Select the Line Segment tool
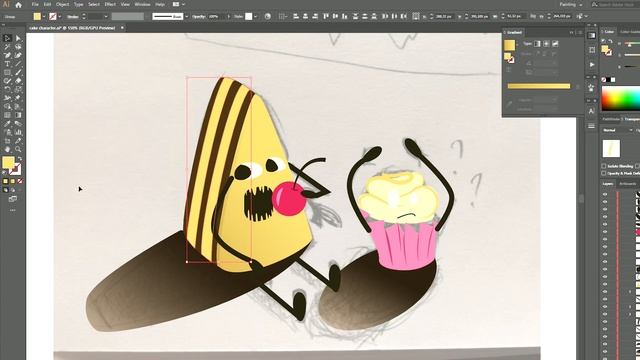 (18, 64)
